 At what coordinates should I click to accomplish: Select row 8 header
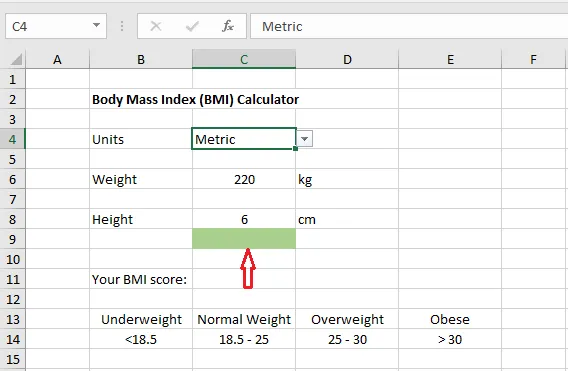pyautogui.click(x=13, y=219)
